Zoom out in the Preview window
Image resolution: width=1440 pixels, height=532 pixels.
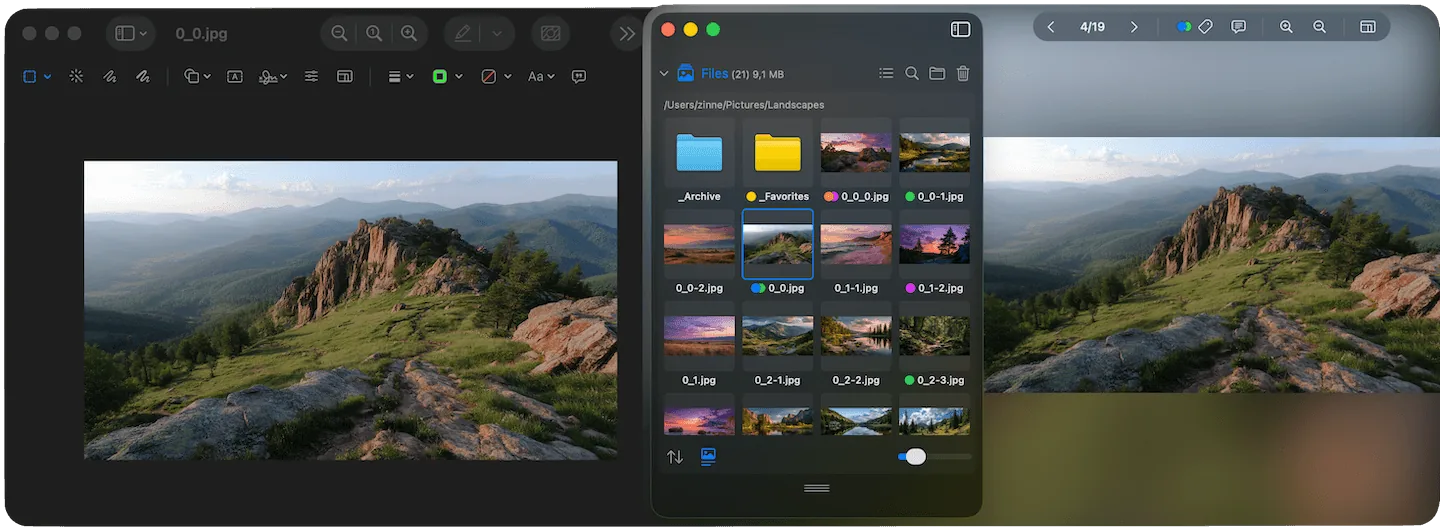(340, 33)
